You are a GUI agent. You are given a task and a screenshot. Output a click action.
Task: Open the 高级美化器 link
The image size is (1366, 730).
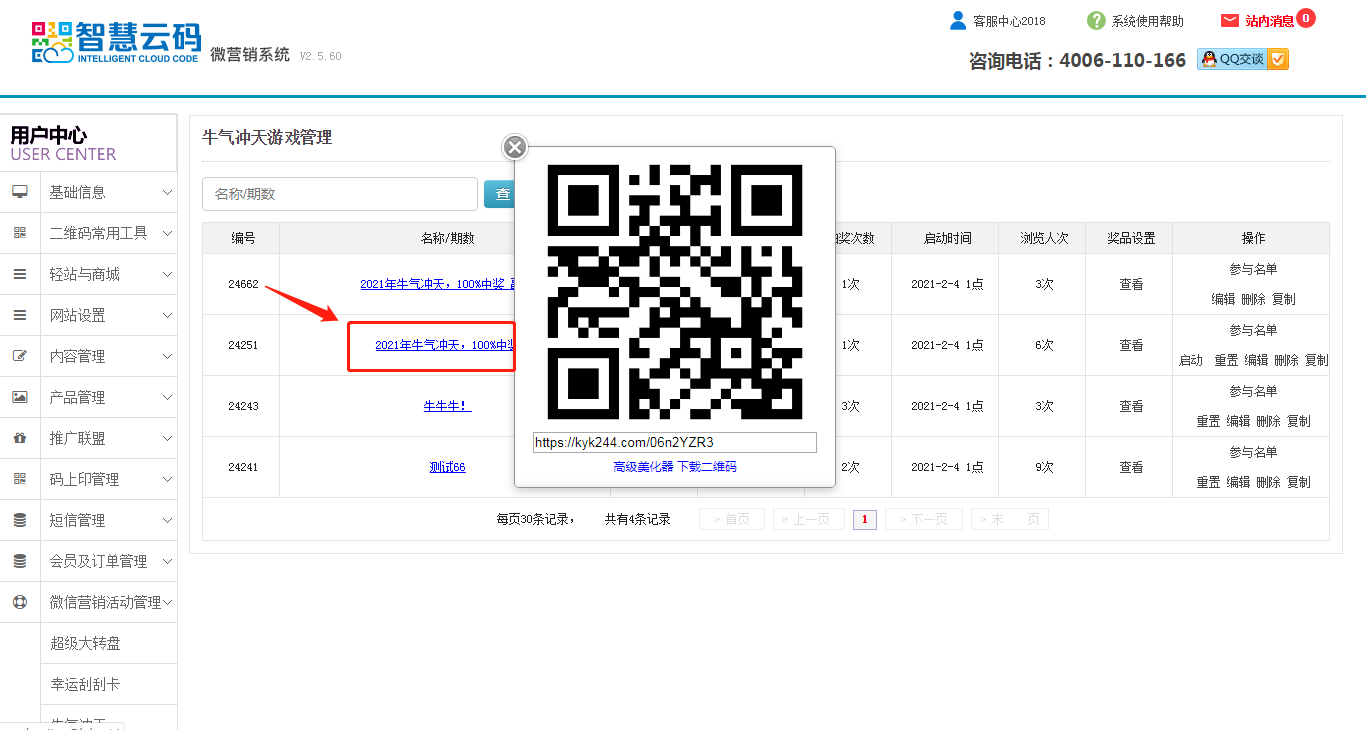(643, 467)
